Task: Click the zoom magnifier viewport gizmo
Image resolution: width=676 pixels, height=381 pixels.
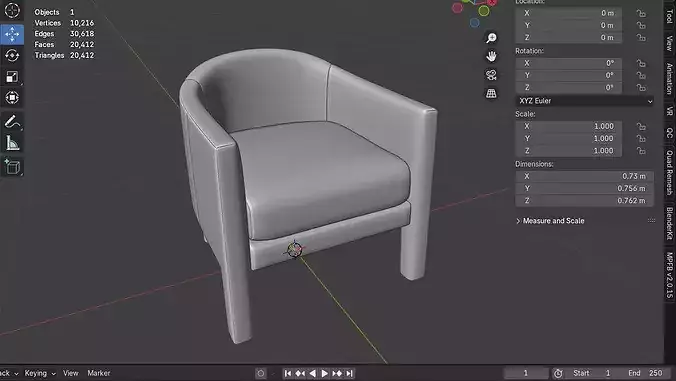Action: coord(491,38)
